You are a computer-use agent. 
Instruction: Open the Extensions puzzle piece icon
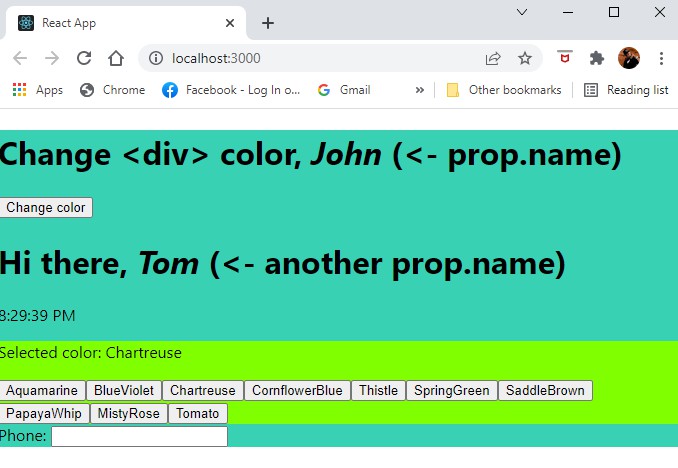[597, 58]
